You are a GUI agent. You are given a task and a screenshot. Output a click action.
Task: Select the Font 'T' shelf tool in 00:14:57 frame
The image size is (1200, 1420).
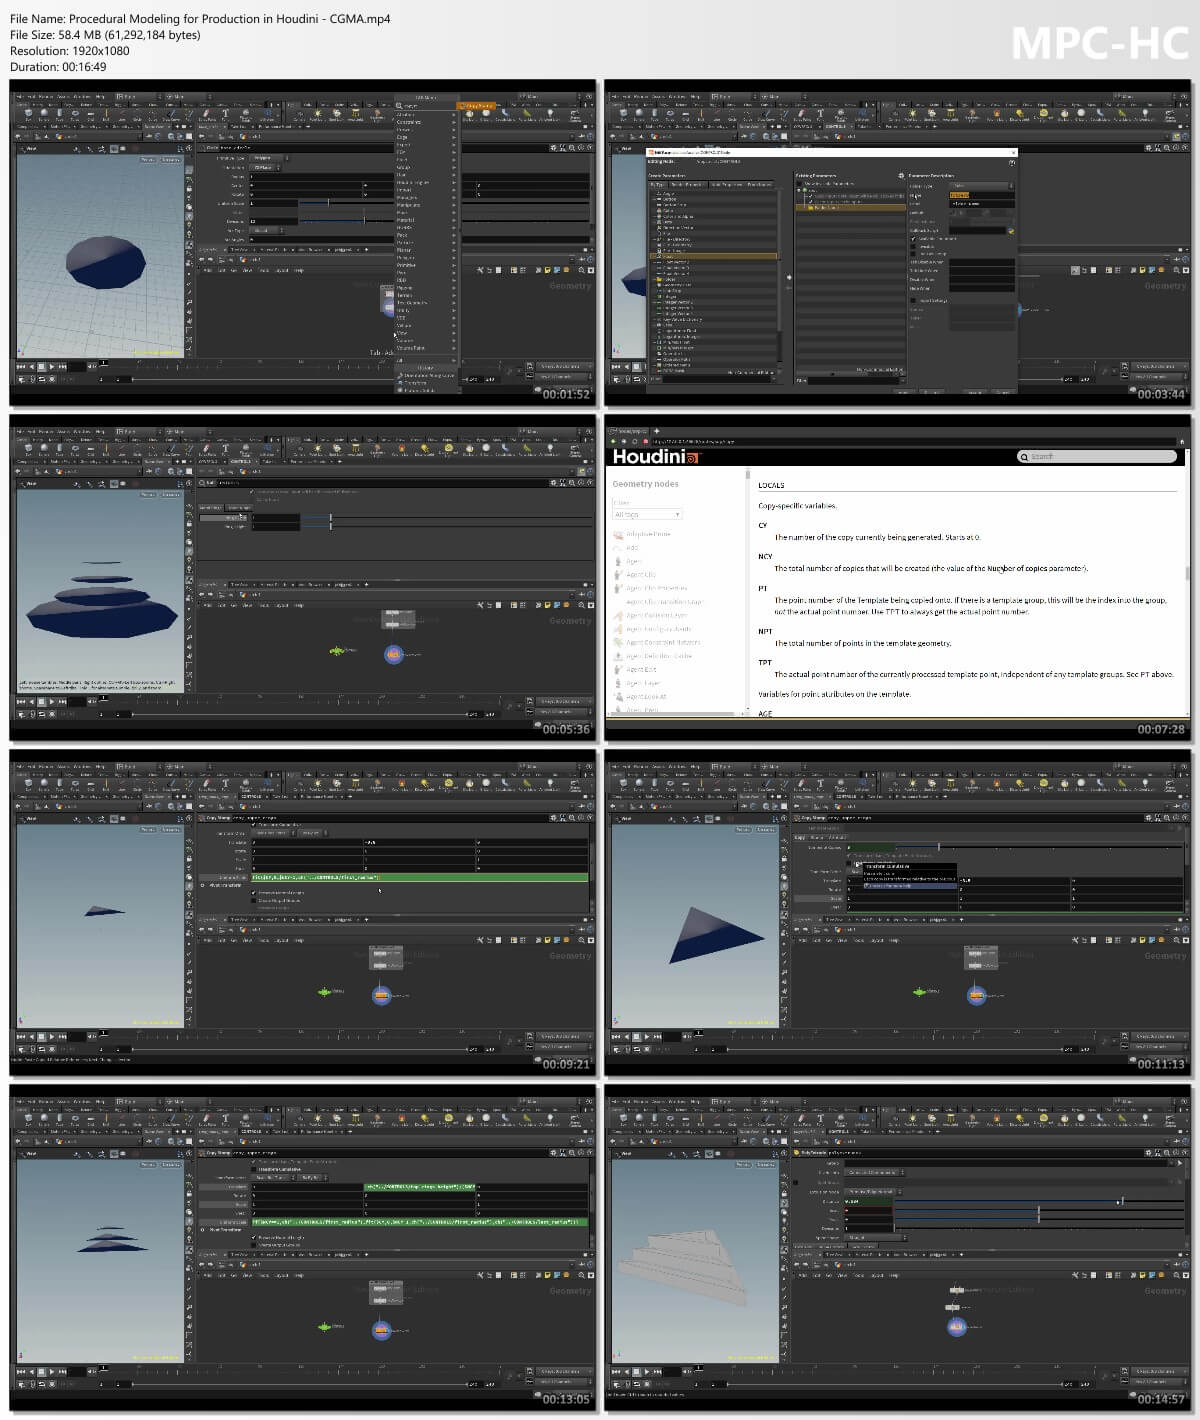pos(820,1118)
